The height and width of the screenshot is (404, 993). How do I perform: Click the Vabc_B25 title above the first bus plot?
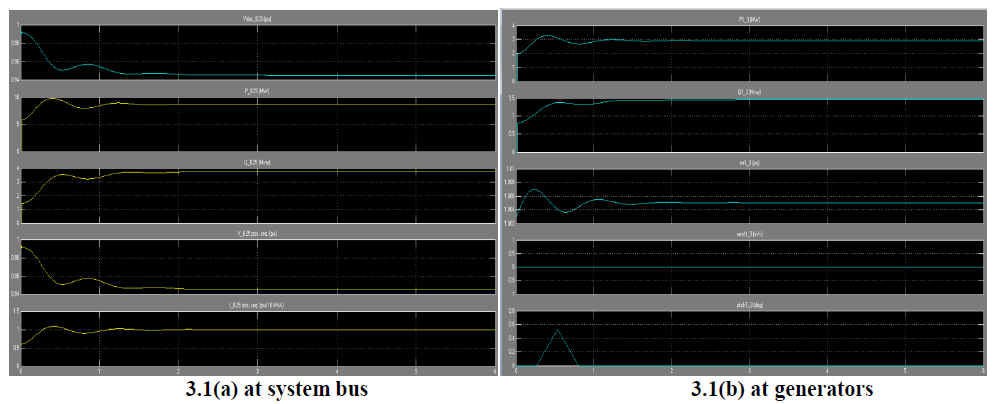click(x=258, y=19)
